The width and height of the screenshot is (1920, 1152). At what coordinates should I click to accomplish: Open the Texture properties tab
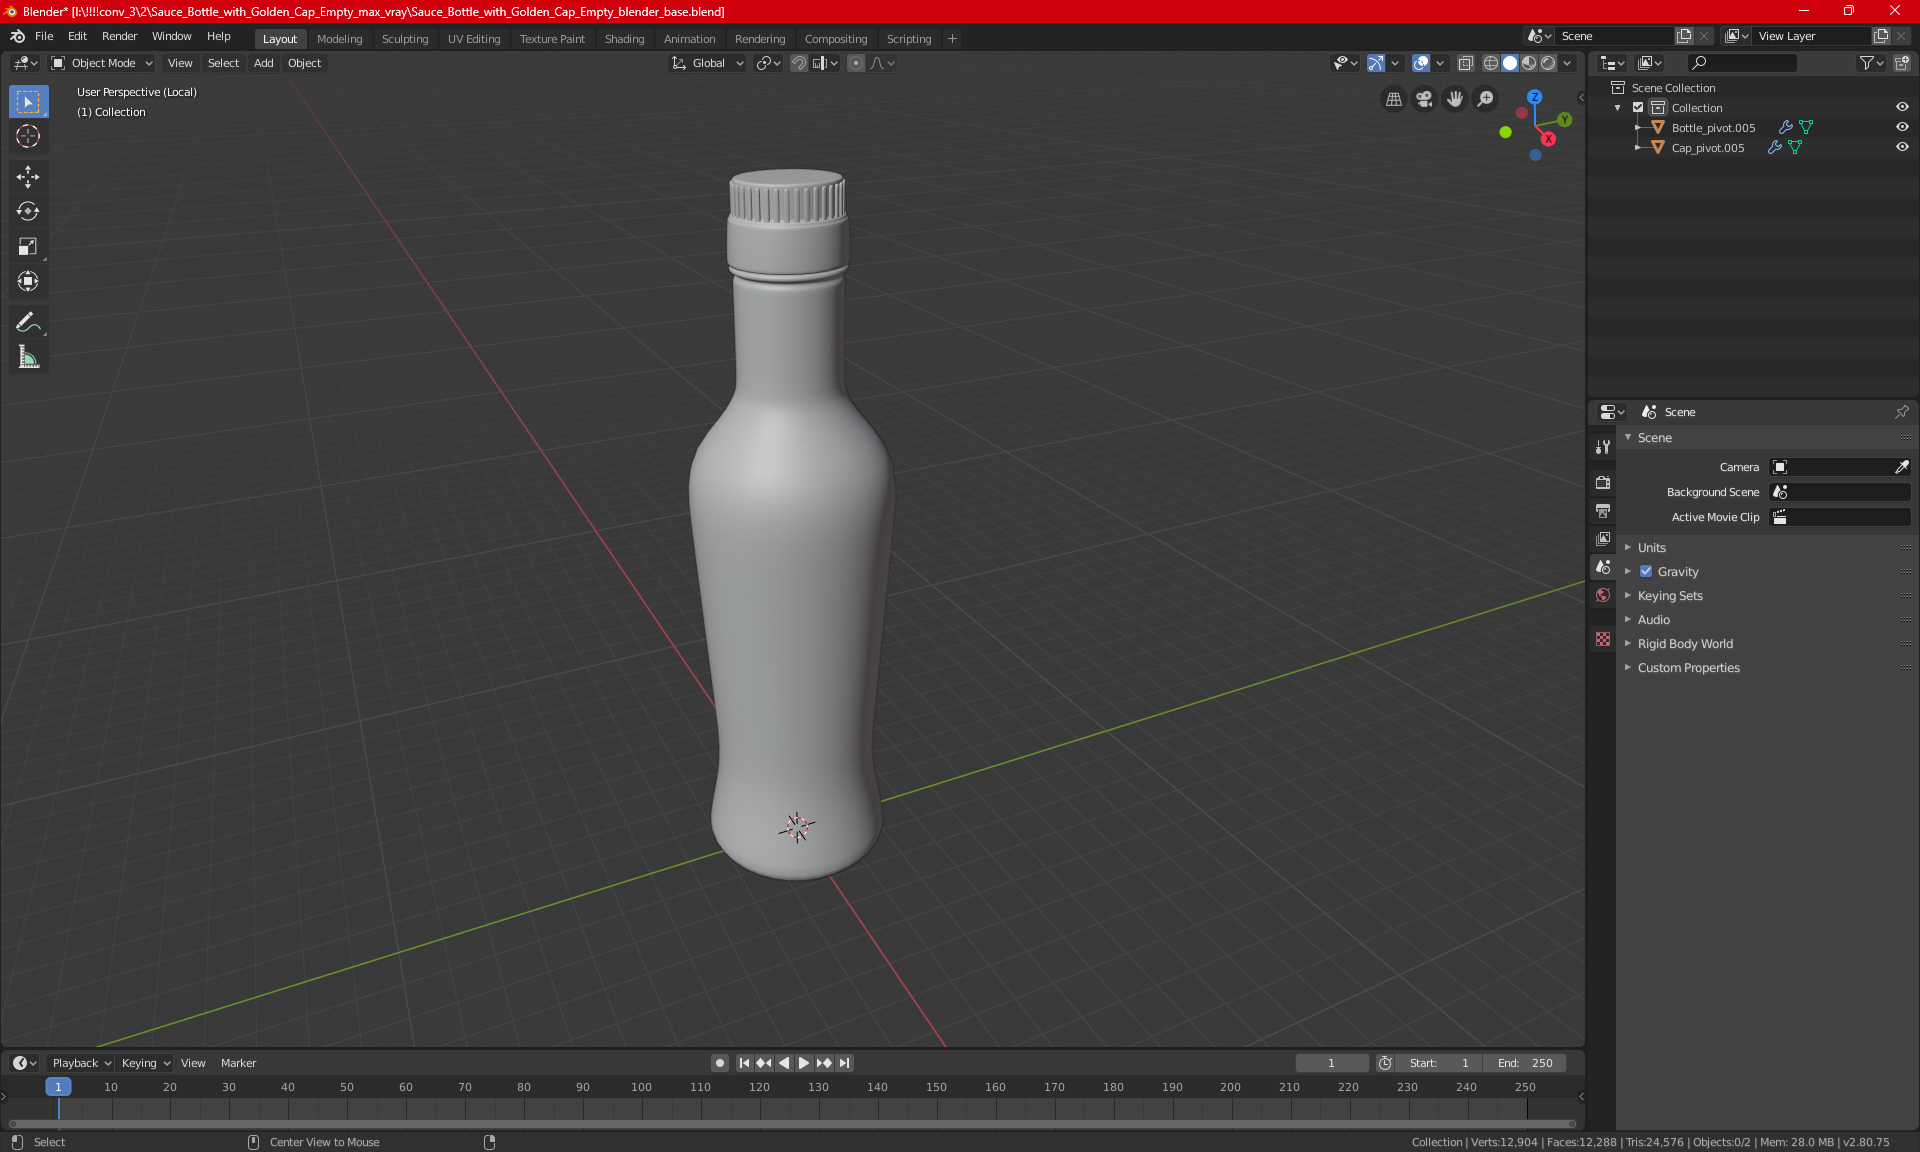click(x=1603, y=639)
